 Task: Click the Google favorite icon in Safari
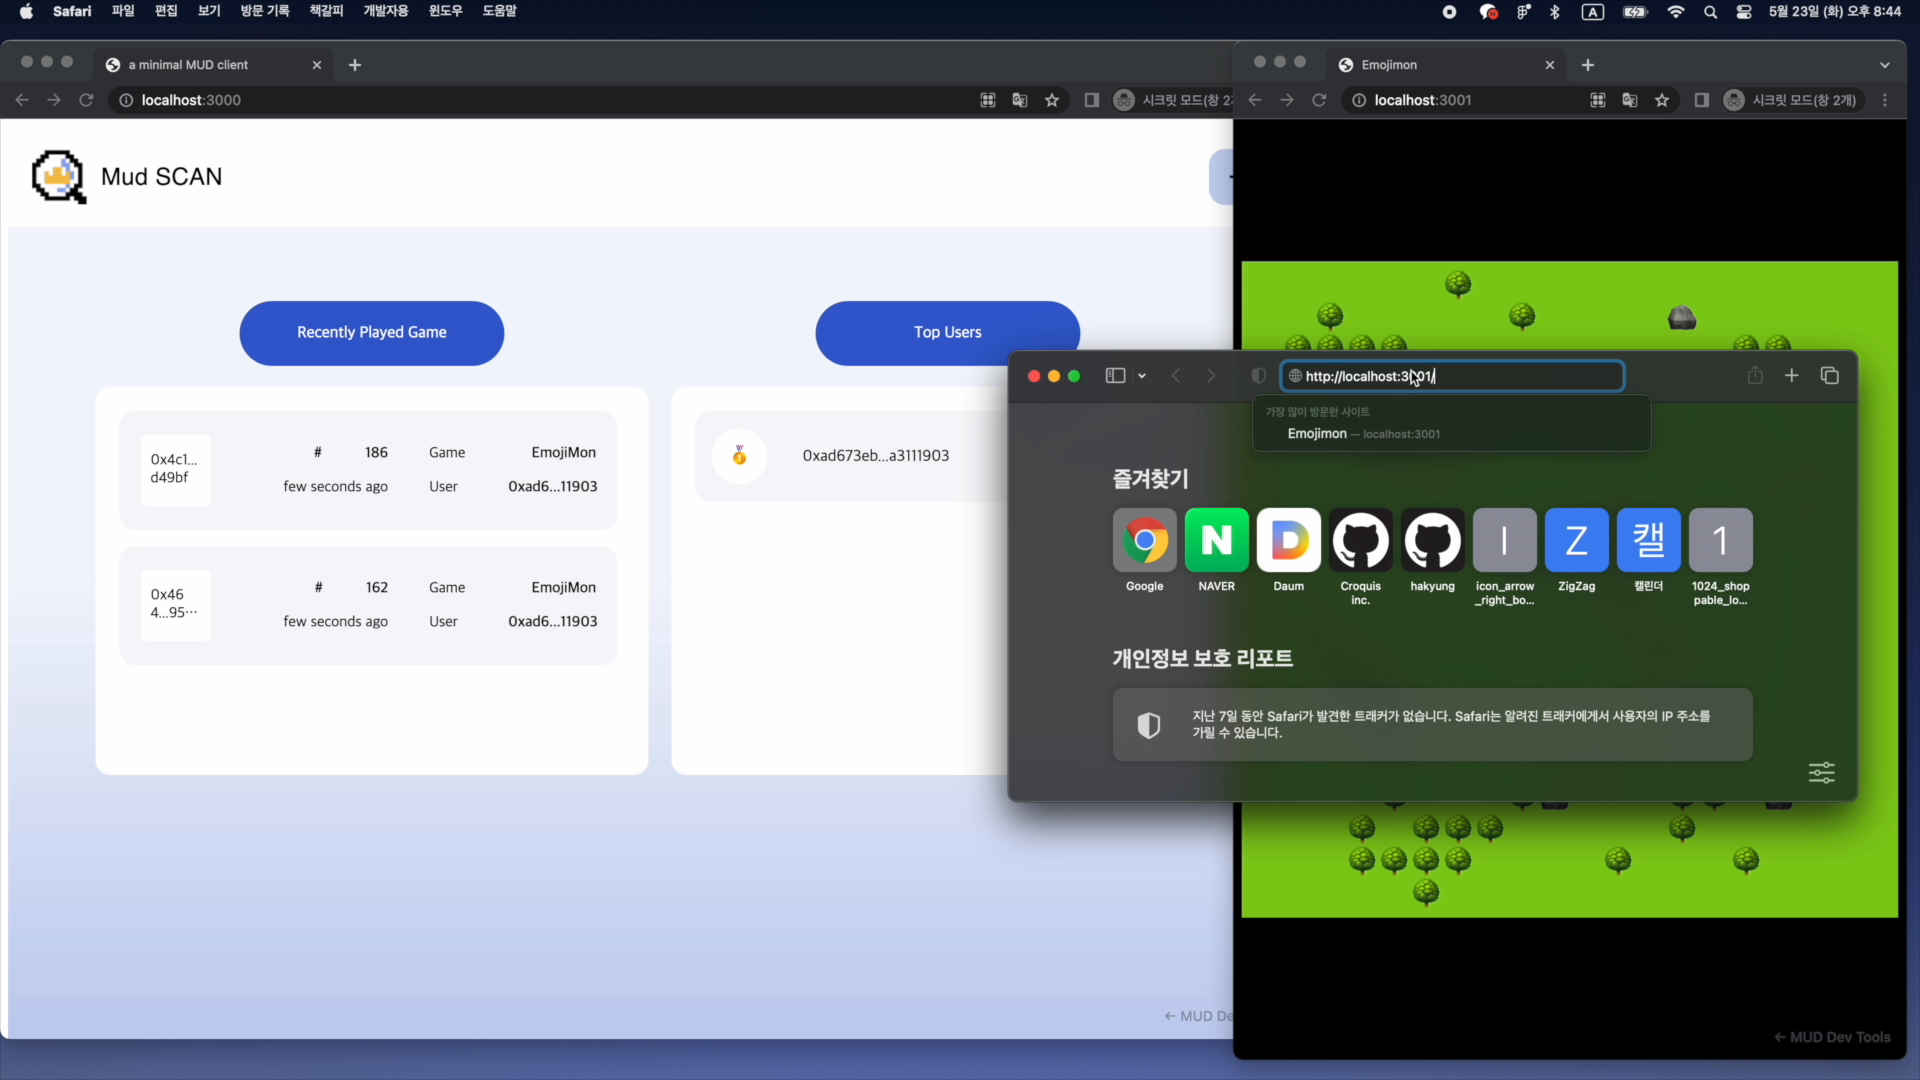click(x=1145, y=540)
